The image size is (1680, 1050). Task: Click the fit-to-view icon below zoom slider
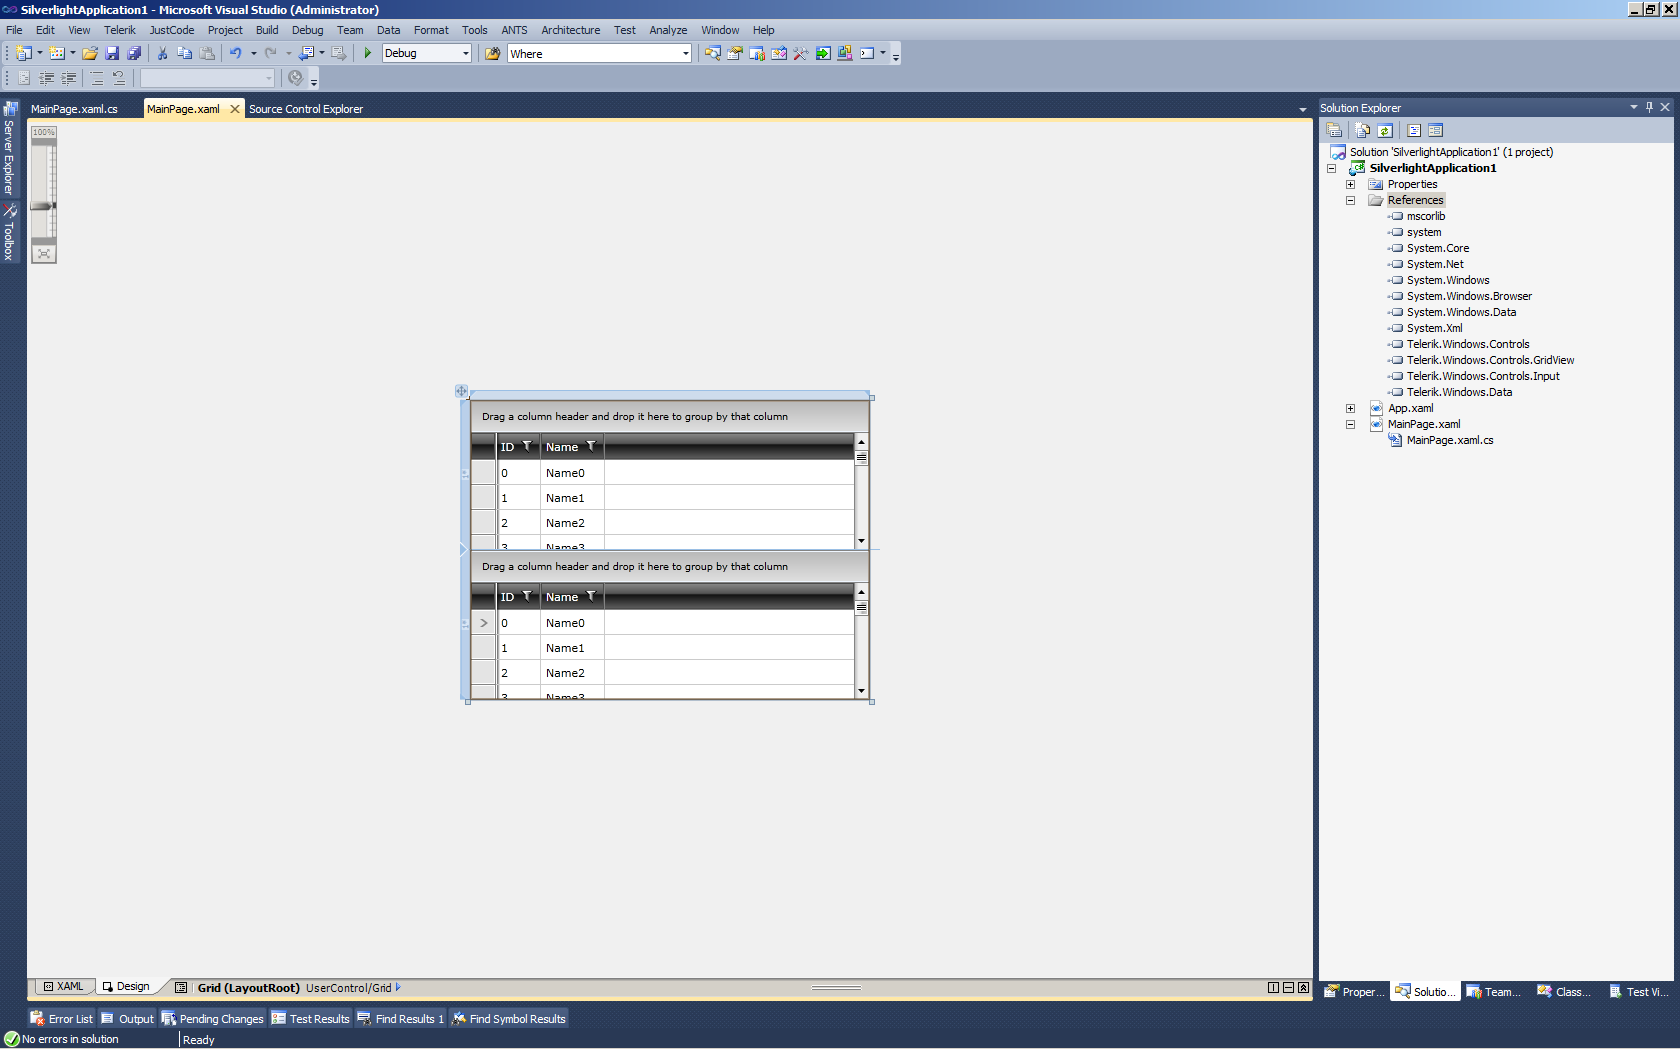click(44, 254)
